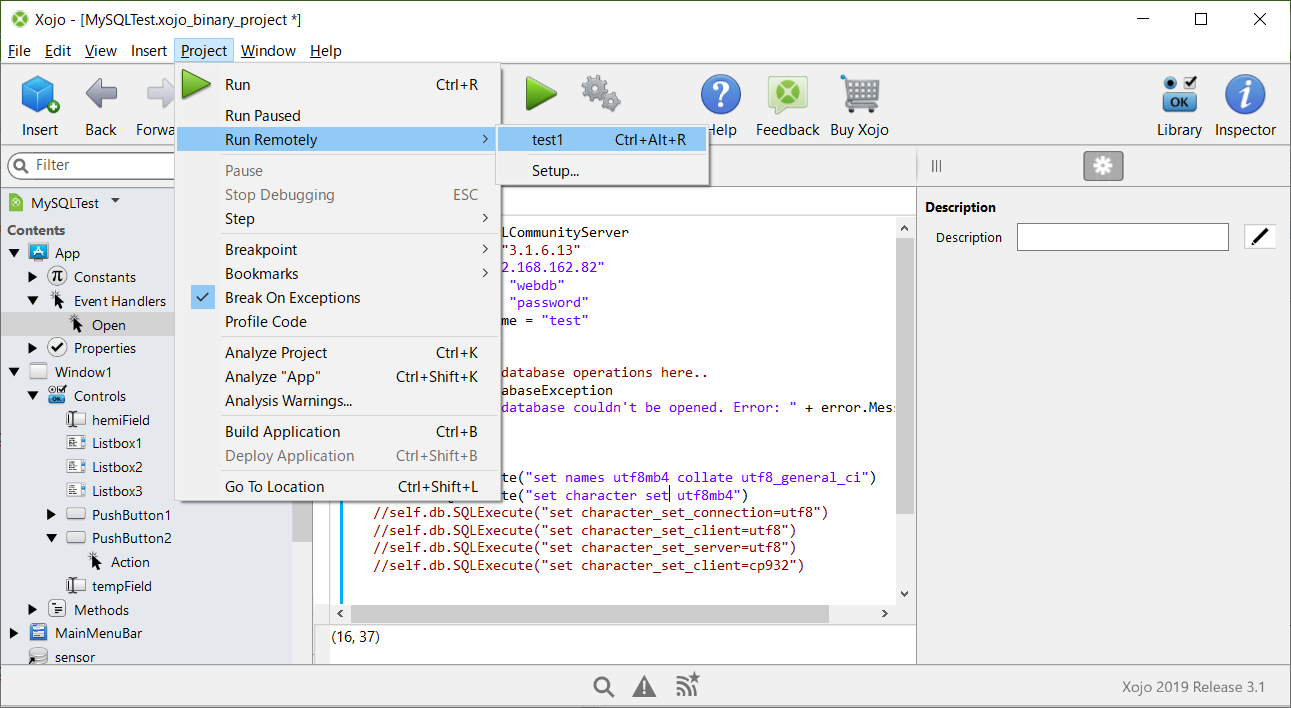Open Setup... in Run Remotely submenu
Image resolution: width=1291 pixels, height=708 pixels.
pos(603,171)
